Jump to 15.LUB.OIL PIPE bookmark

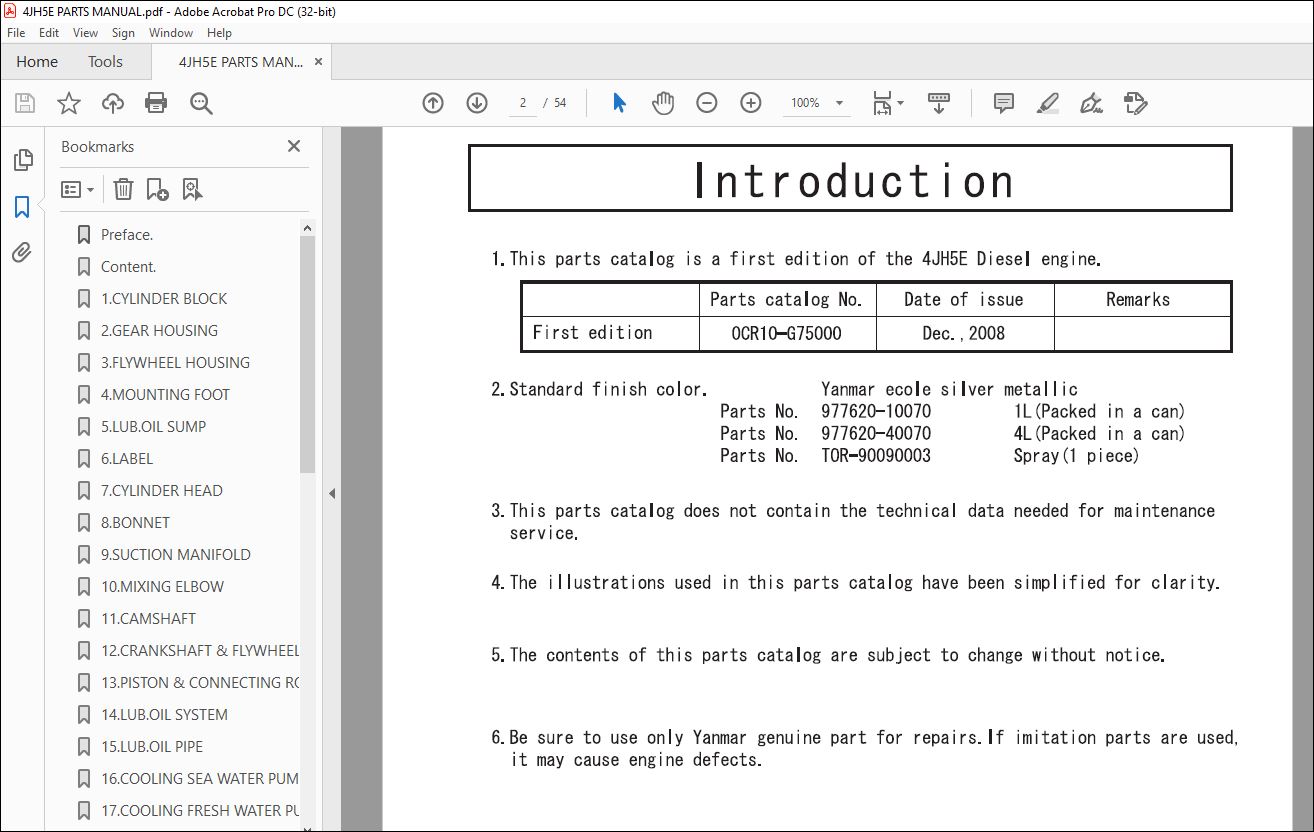pyautogui.click(x=152, y=747)
